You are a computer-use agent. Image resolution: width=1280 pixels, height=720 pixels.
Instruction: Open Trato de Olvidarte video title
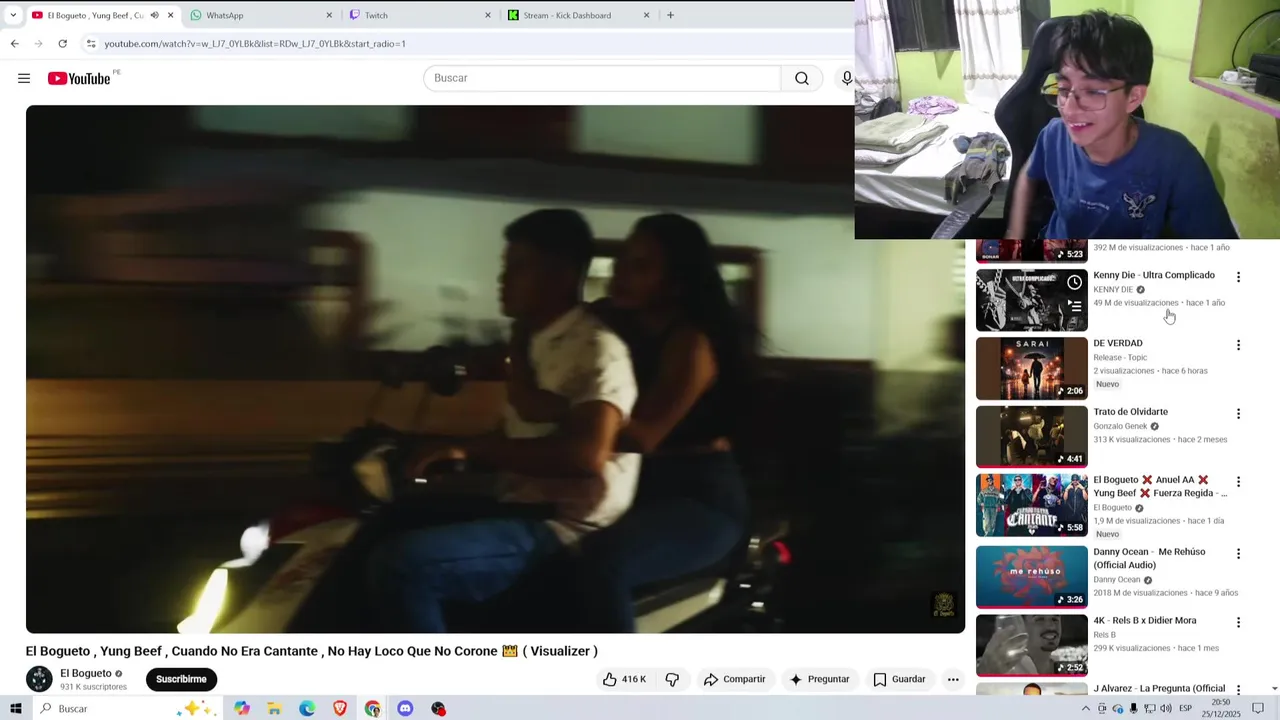[1130, 412]
